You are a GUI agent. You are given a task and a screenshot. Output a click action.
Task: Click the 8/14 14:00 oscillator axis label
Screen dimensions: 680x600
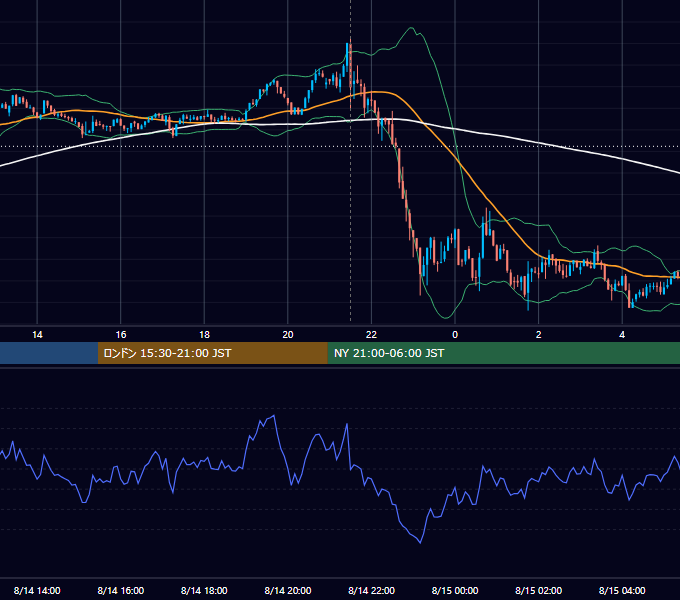(x=37, y=590)
